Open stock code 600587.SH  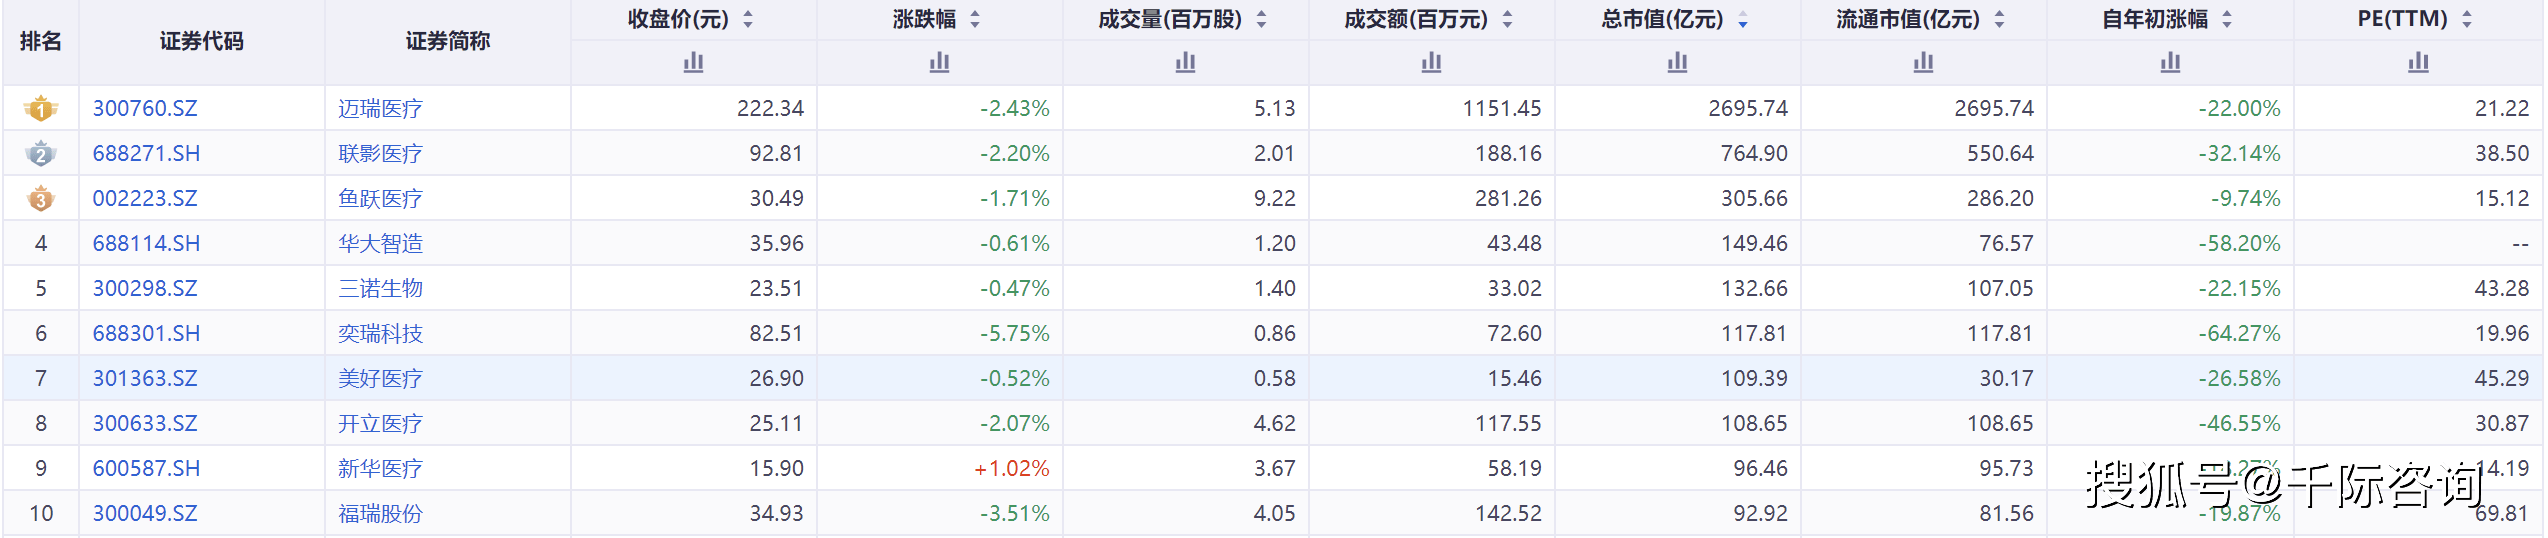pos(146,468)
